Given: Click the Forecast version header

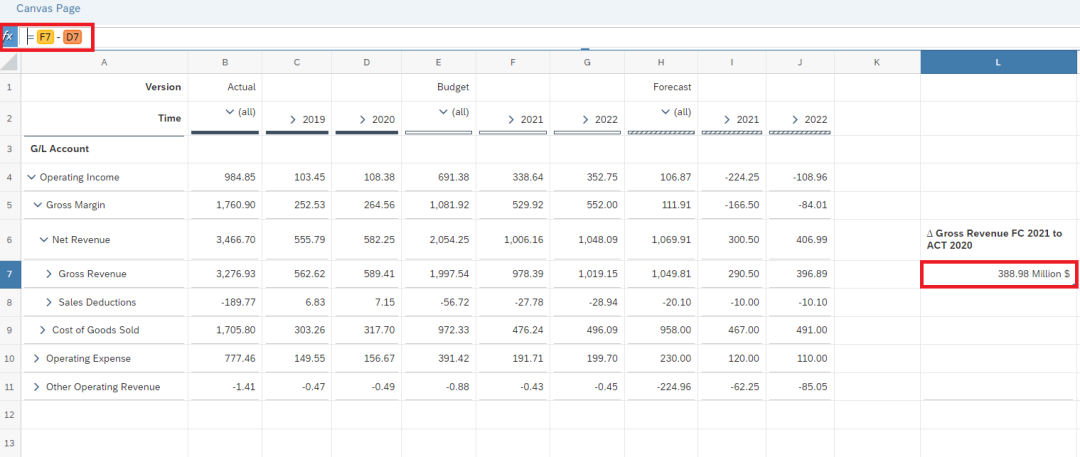Looking at the screenshot, I should click(672, 87).
